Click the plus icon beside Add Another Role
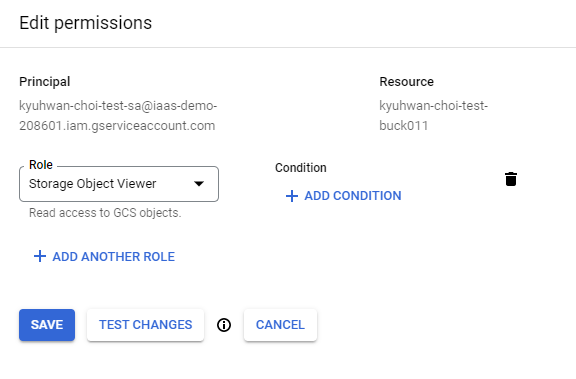The image size is (576, 379). (40, 256)
